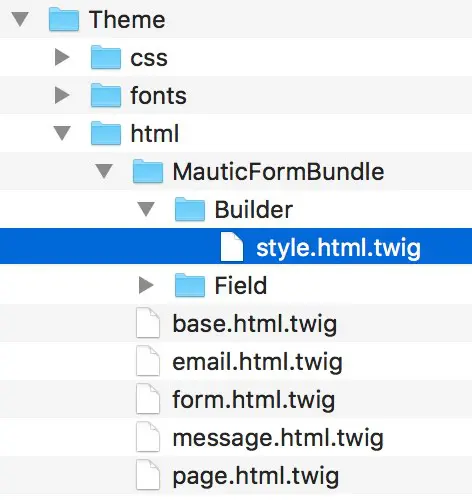Click the Theme folder icon

click(64, 19)
